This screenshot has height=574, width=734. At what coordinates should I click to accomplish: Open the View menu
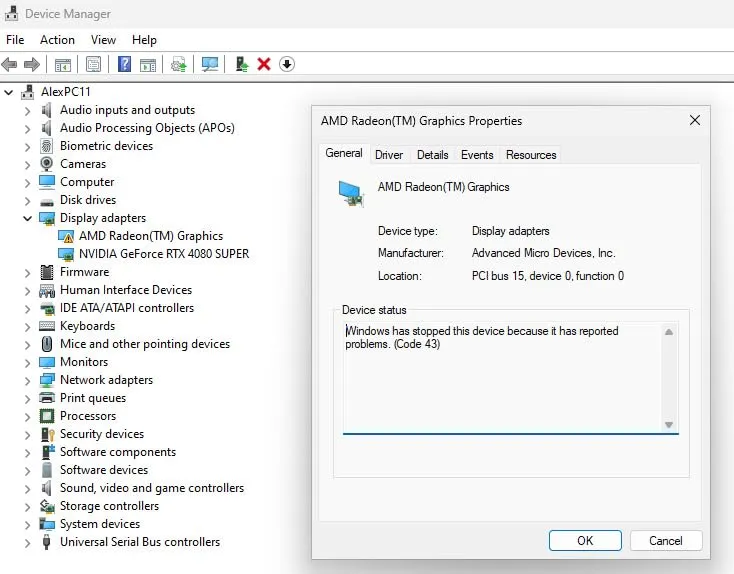[103, 40]
